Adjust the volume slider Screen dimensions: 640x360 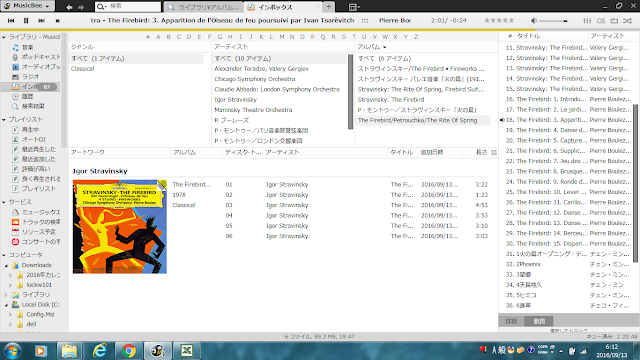coord(554,21)
